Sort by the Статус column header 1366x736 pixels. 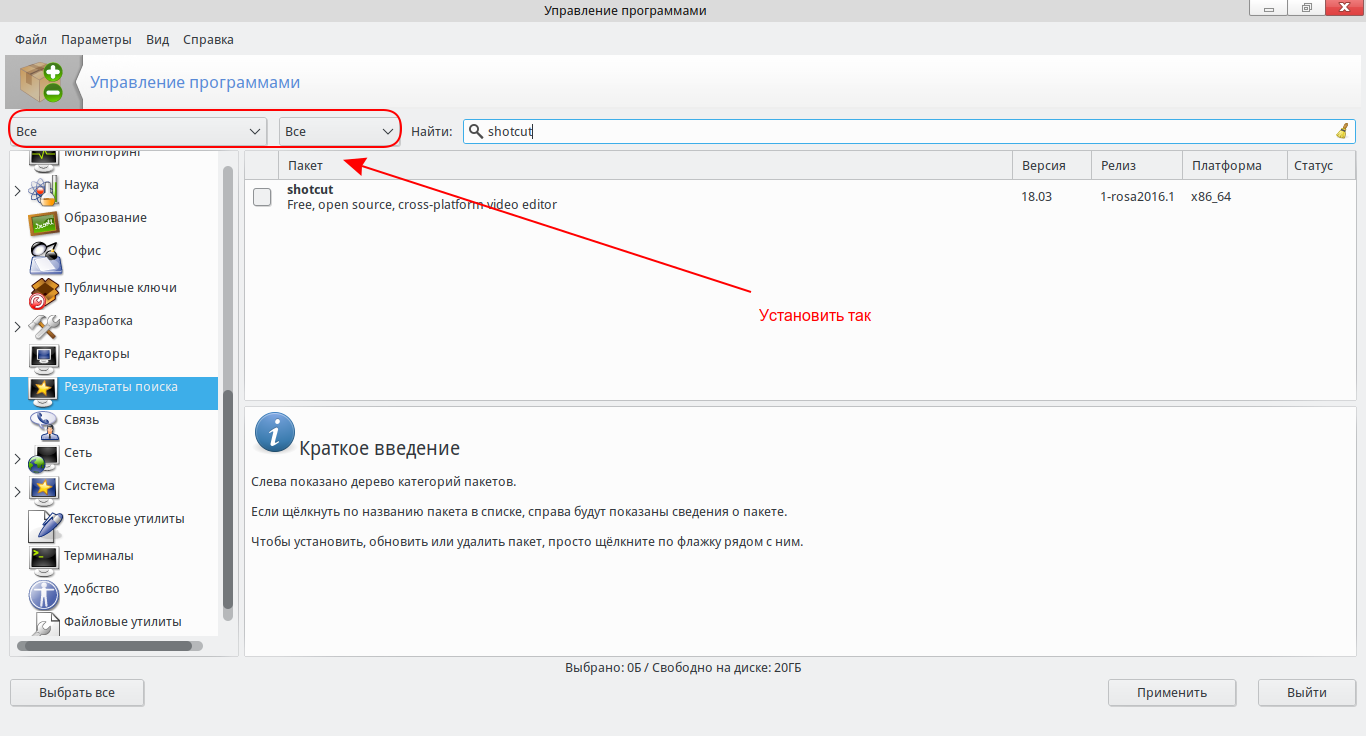point(1321,166)
